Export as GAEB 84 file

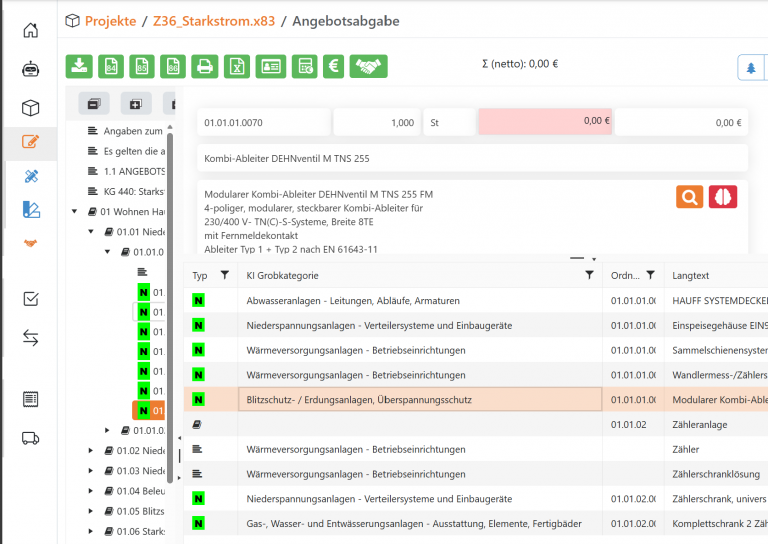(110, 66)
